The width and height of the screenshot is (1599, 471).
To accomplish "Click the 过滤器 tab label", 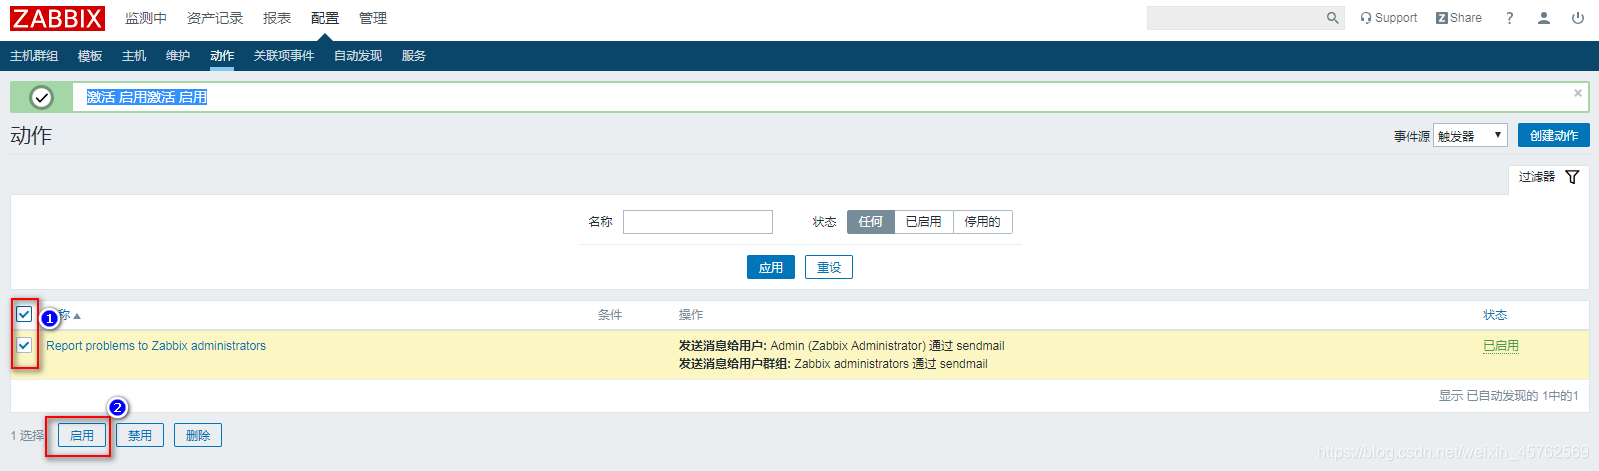I will 1537,177.
